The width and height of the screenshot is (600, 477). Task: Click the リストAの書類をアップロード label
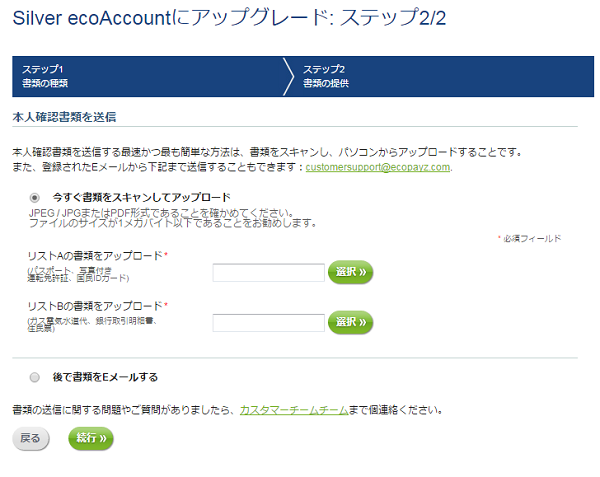point(95,256)
